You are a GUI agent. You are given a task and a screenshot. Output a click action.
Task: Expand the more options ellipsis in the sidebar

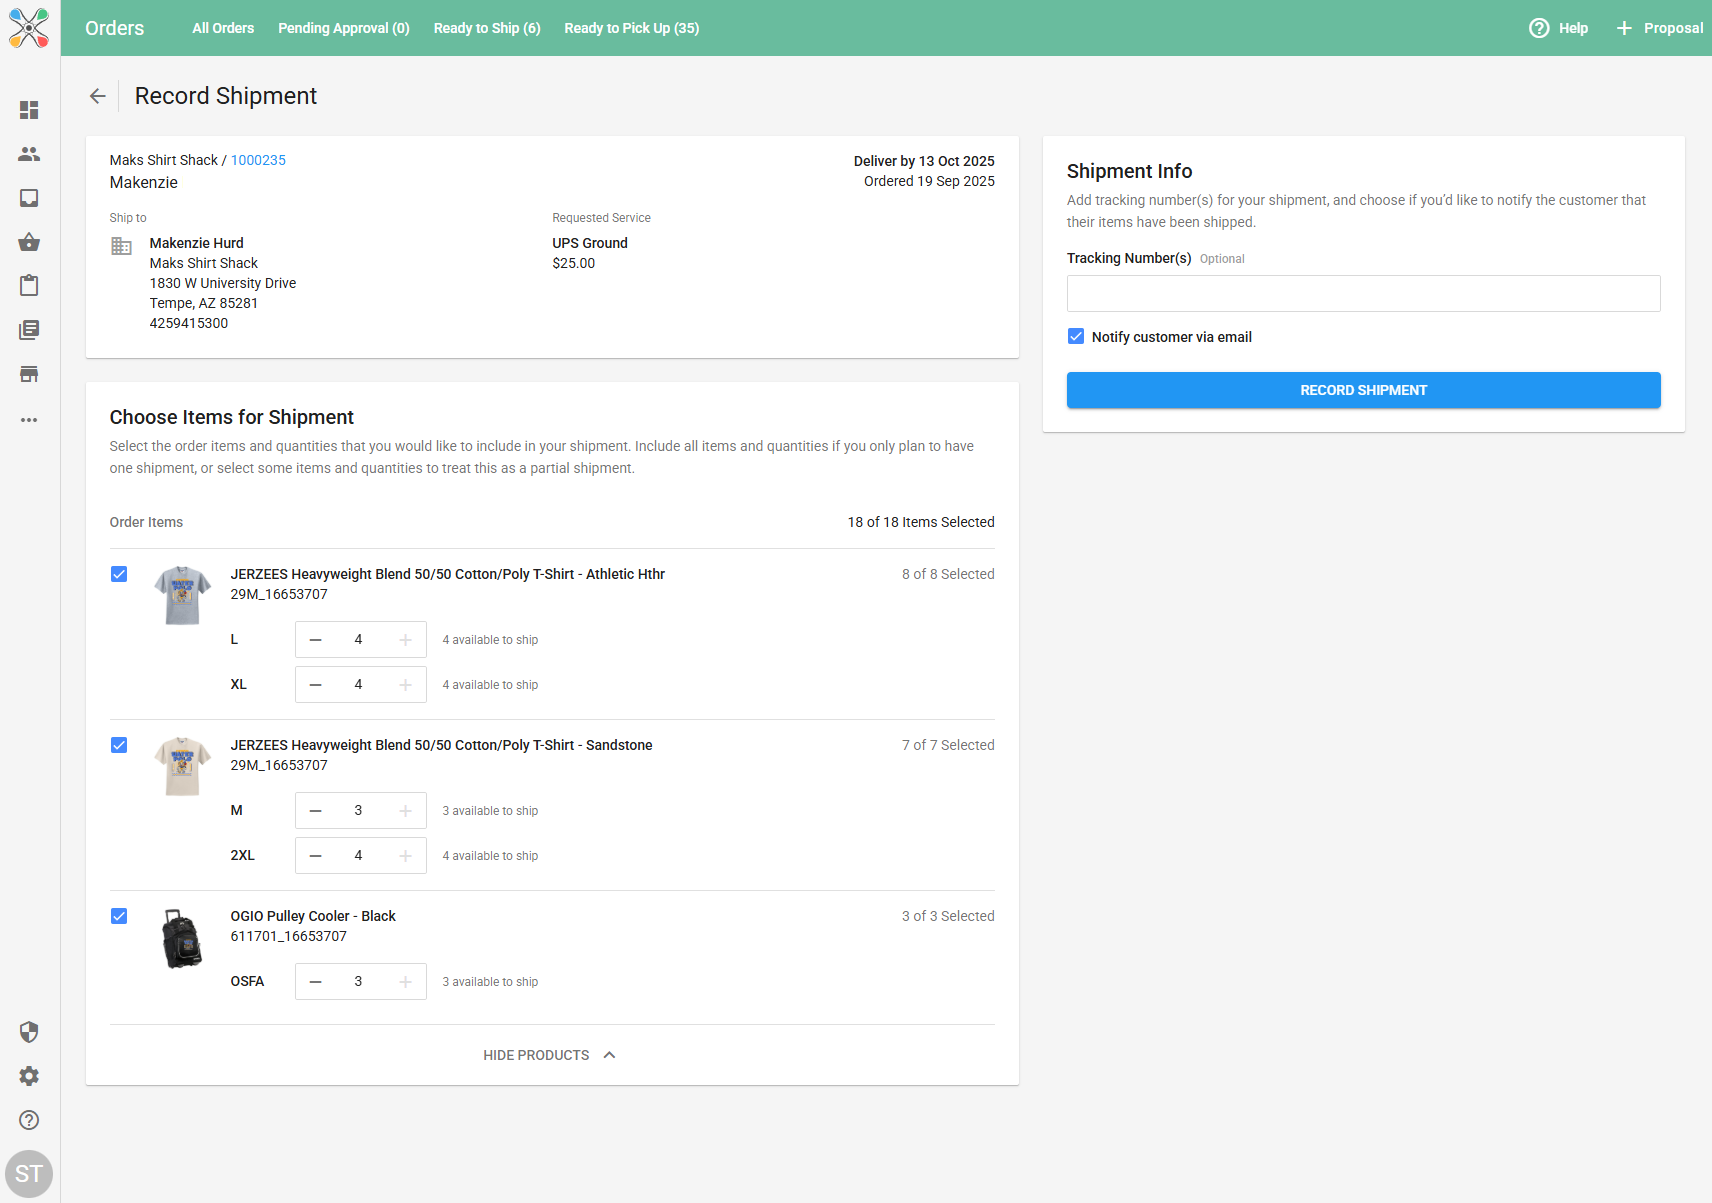click(29, 420)
